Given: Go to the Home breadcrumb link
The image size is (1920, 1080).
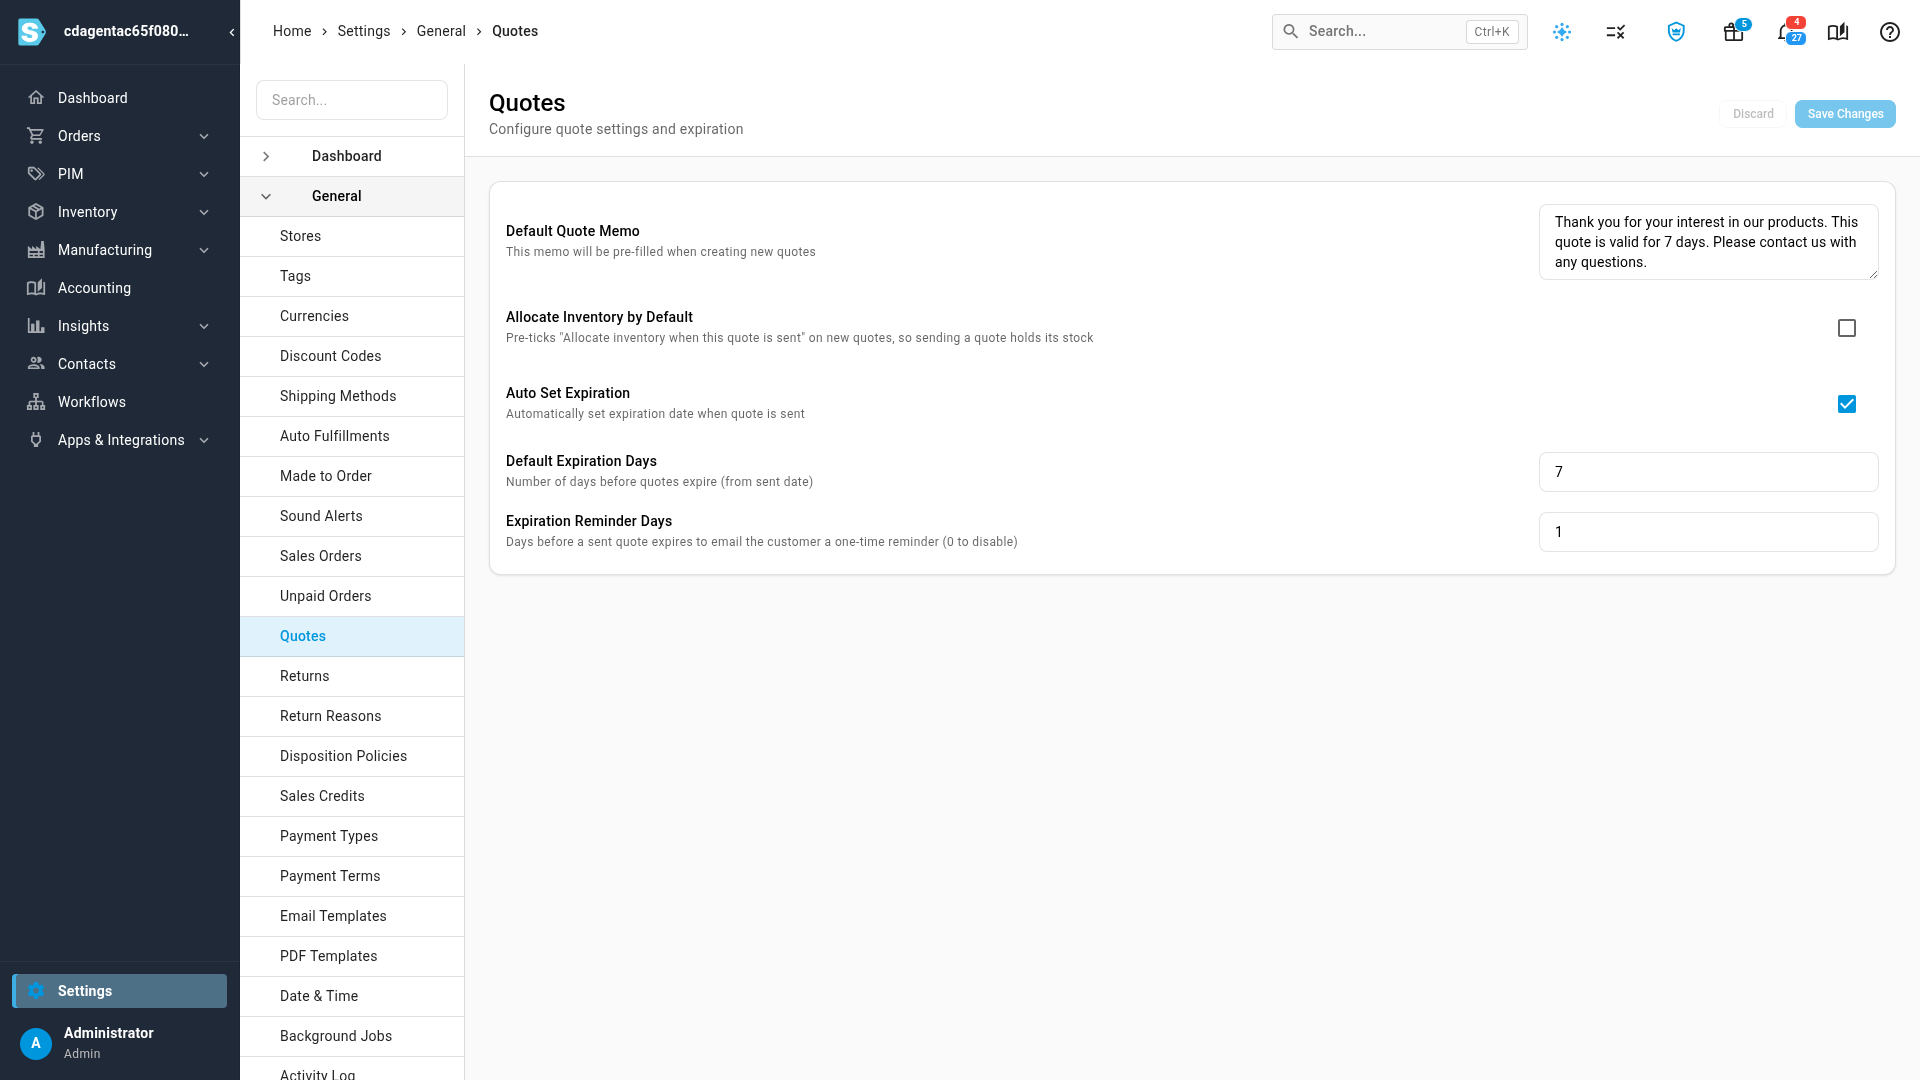Looking at the screenshot, I should click(292, 31).
